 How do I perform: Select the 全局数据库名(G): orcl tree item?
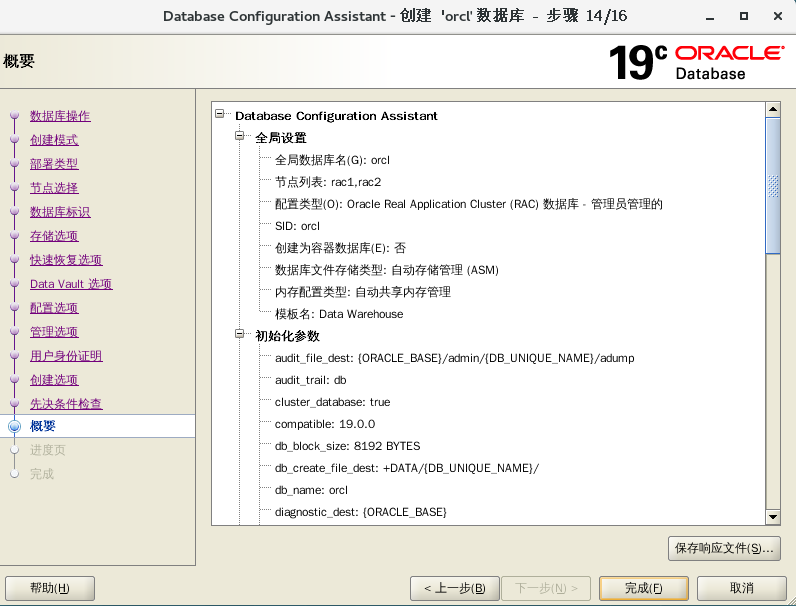(x=332, y=160)
